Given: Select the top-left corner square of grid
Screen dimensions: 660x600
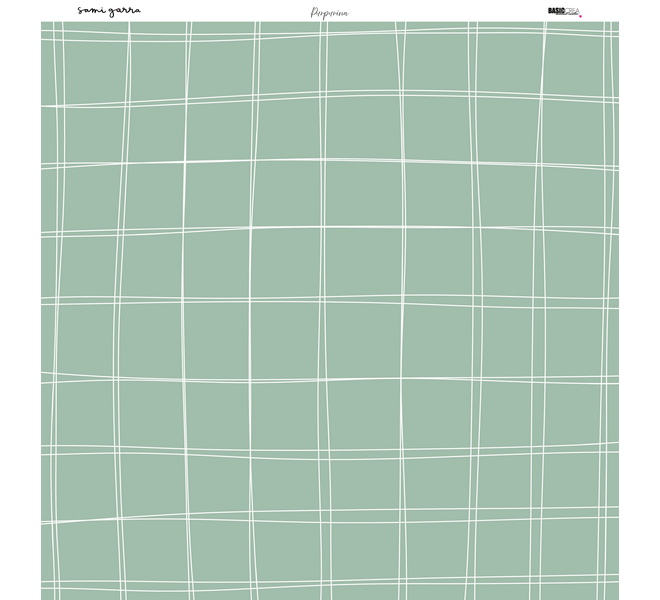Looking at the screenshot, I should tap(48, 27).
